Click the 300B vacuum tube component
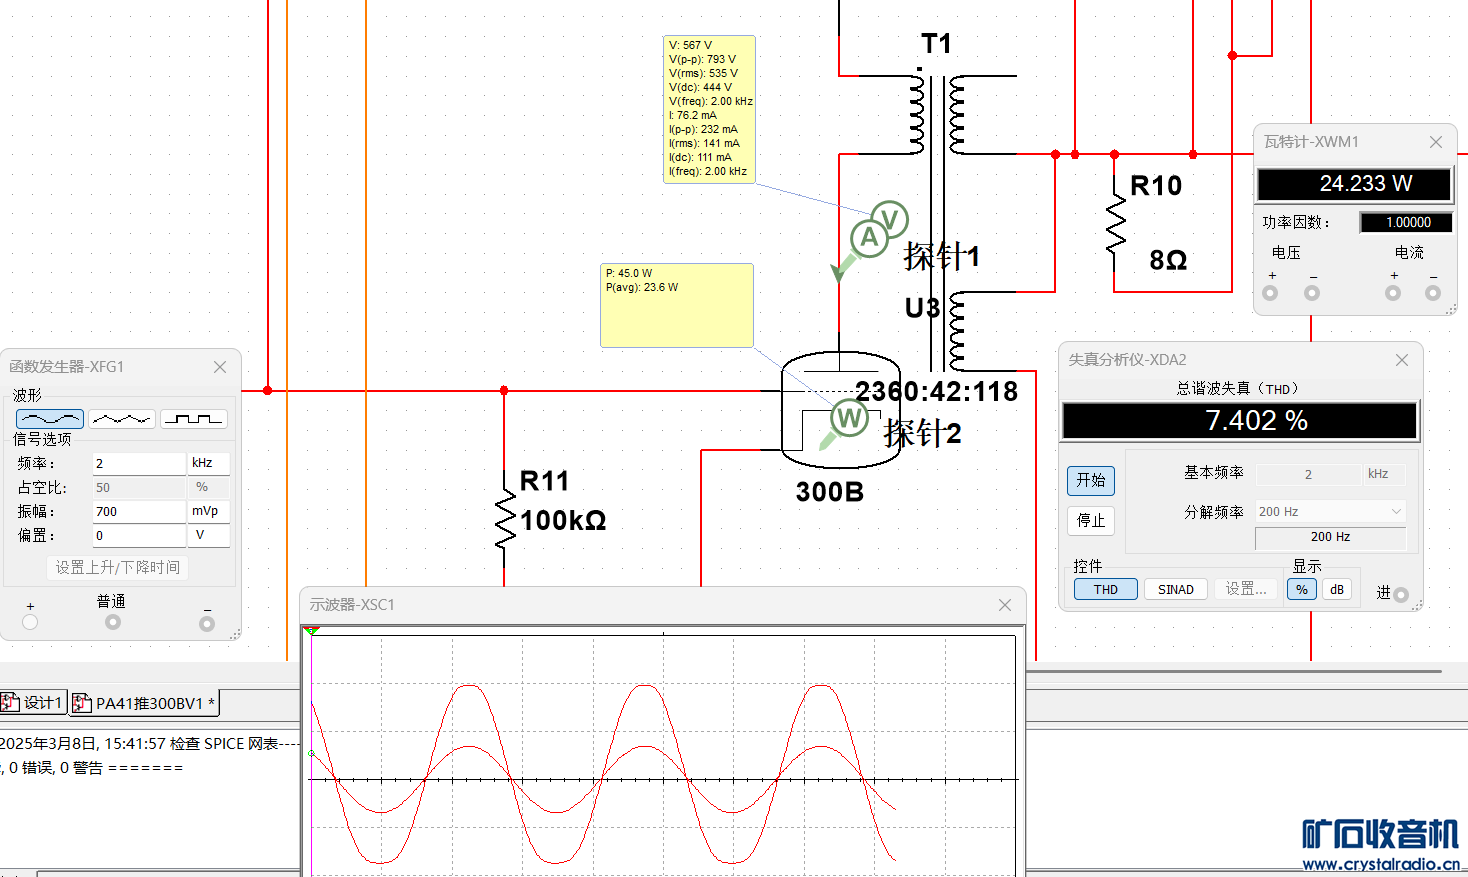 point(839,410)
